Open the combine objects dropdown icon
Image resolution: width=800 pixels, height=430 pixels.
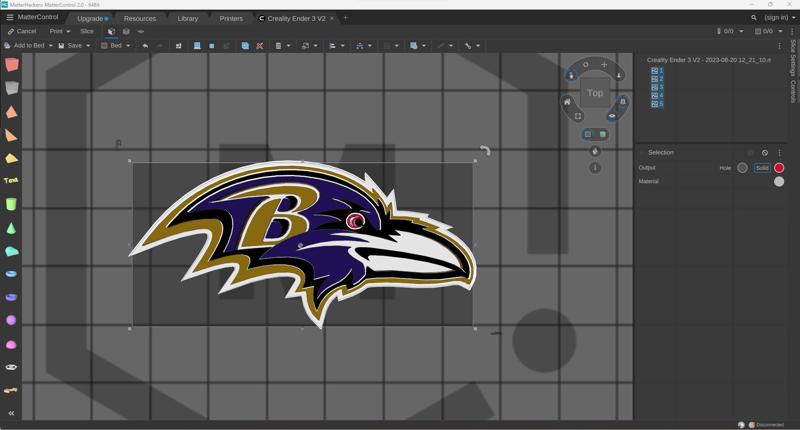(417, 46)
